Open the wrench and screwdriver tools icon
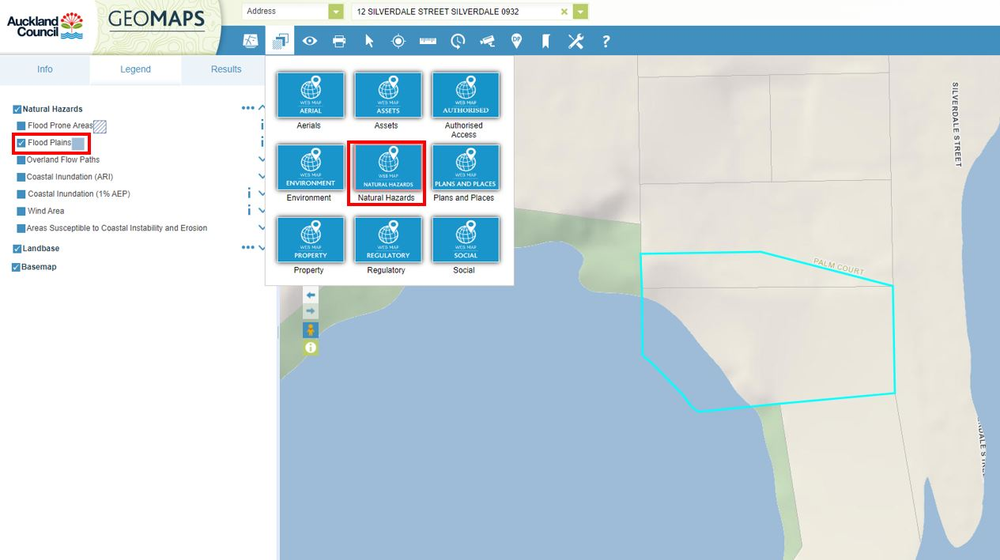 click(576, 41)
